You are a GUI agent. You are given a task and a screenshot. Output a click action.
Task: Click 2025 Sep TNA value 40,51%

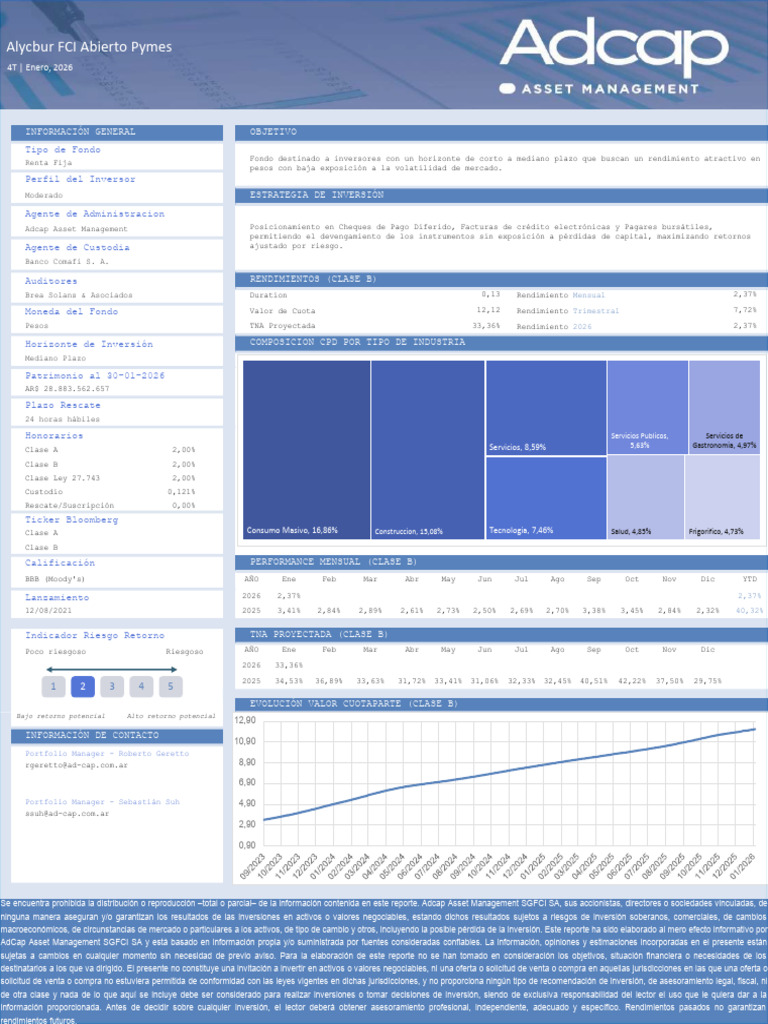click(593, 681)
